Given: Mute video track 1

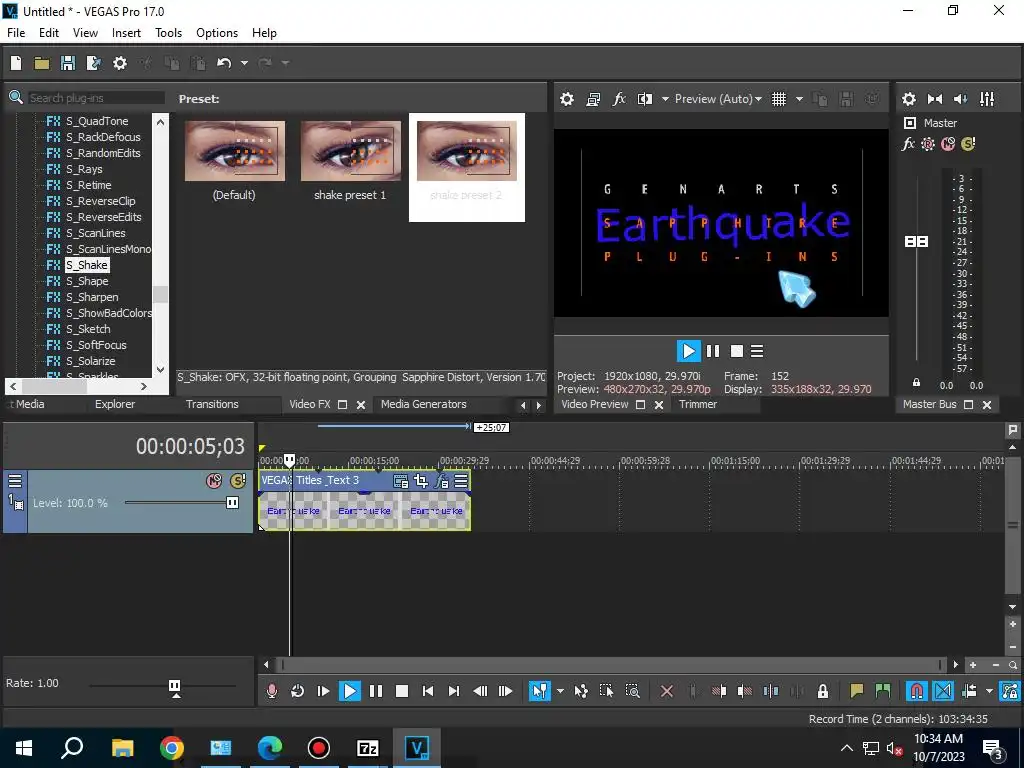Looking at the screenshot, I should click(214, 481).
